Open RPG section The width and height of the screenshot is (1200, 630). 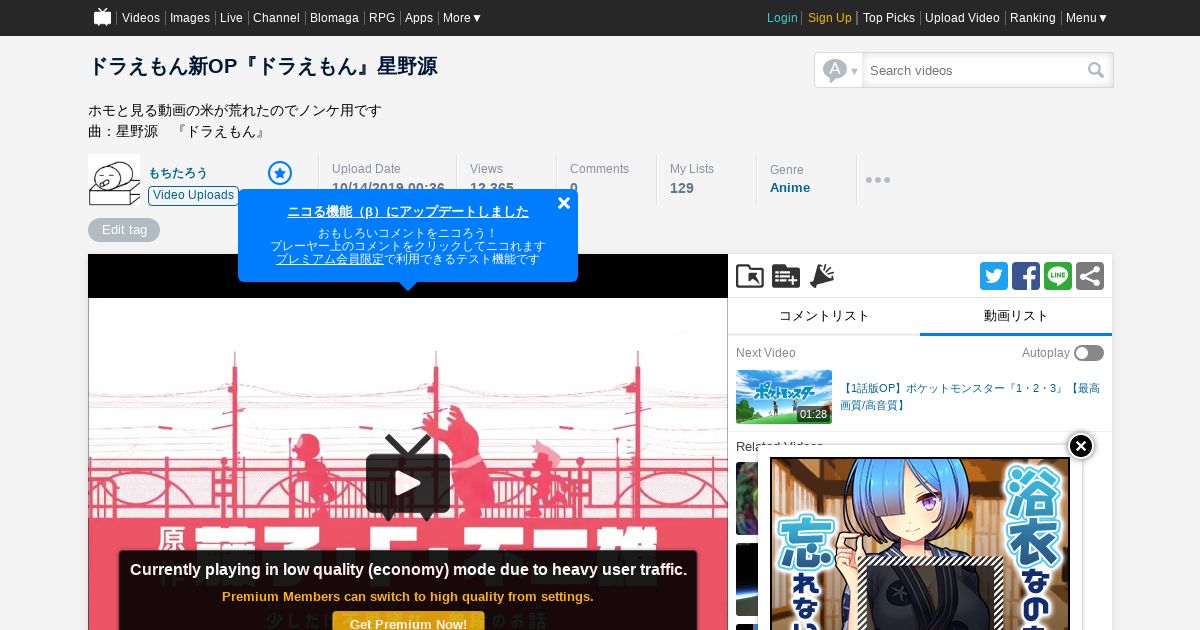coord(382,18)
